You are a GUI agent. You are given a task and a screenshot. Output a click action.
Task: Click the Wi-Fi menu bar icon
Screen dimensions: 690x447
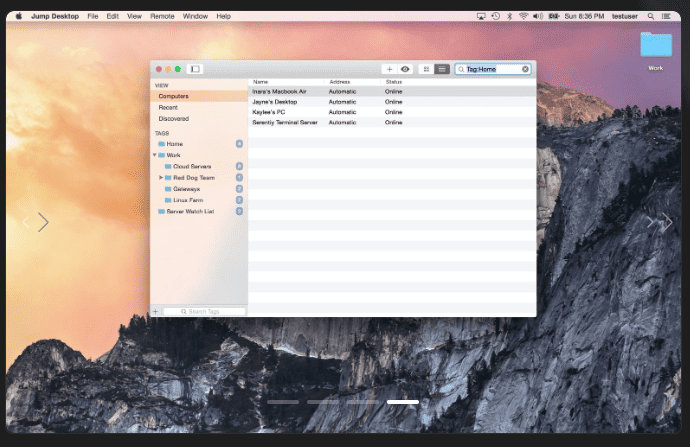523,16
